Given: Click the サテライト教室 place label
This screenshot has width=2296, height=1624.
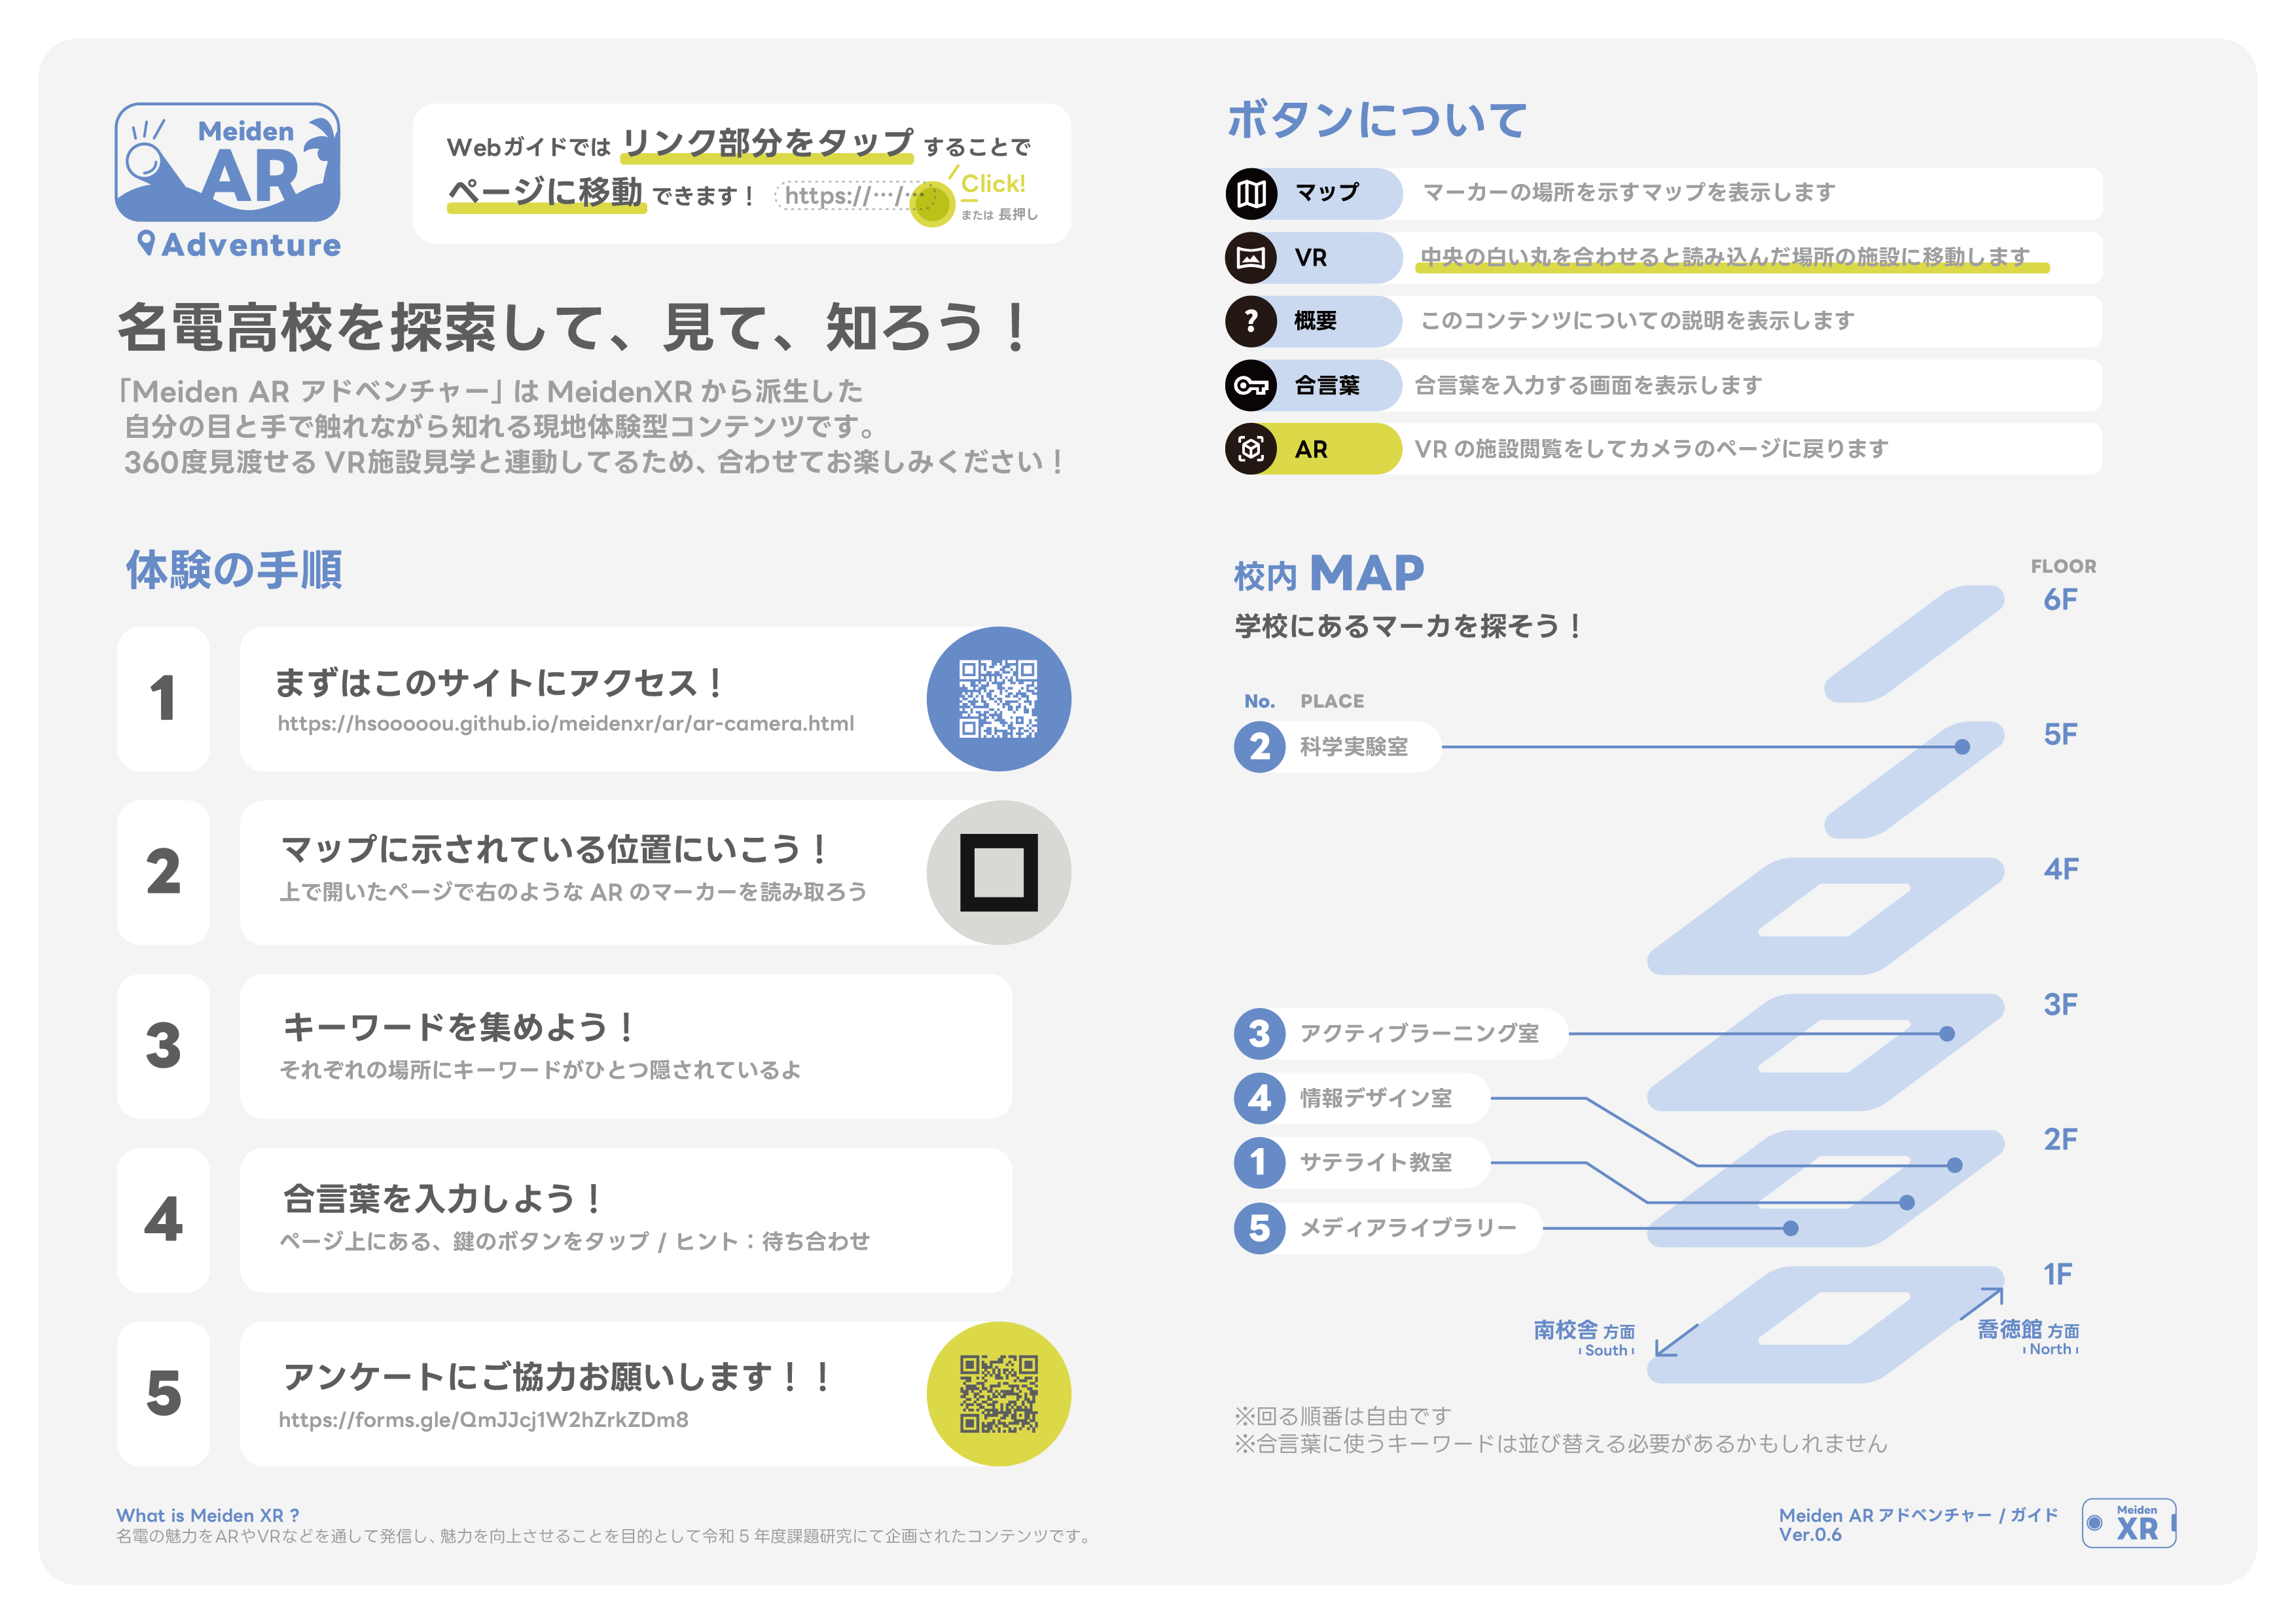Looking at the screenshot, I should tap(1375, 1162).
